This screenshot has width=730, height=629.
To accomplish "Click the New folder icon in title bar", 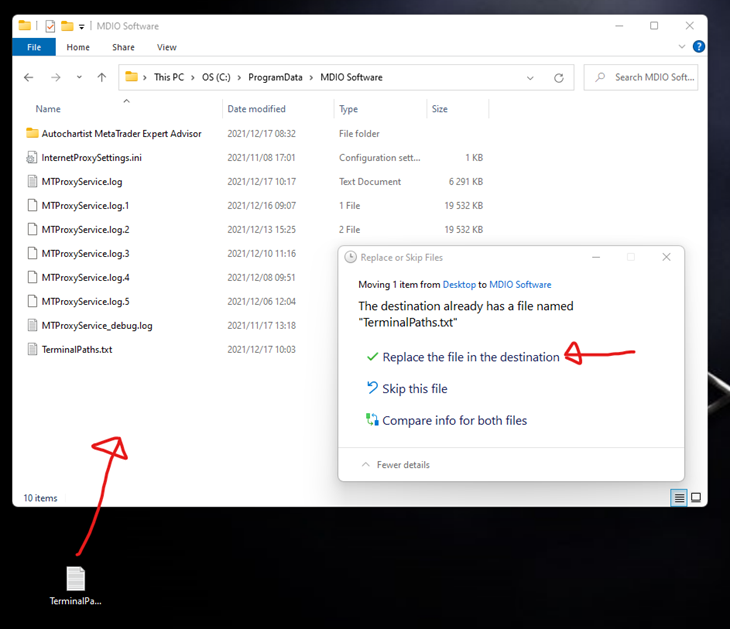I will click(68, 26).
